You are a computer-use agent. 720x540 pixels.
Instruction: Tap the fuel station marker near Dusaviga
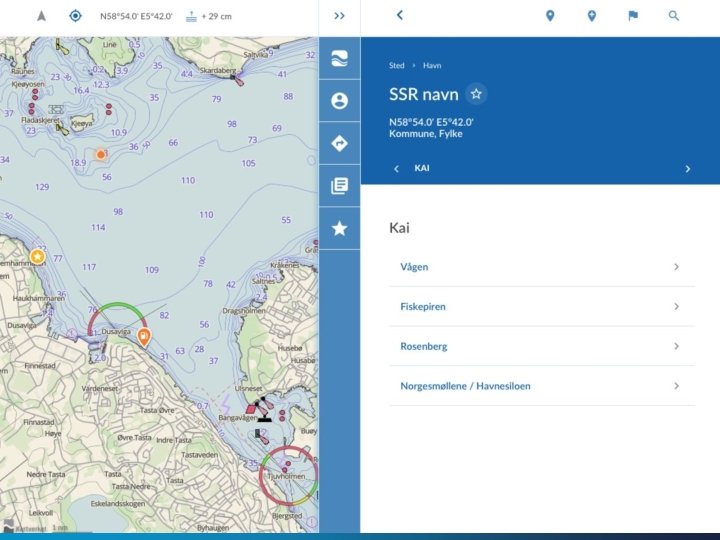144,337
